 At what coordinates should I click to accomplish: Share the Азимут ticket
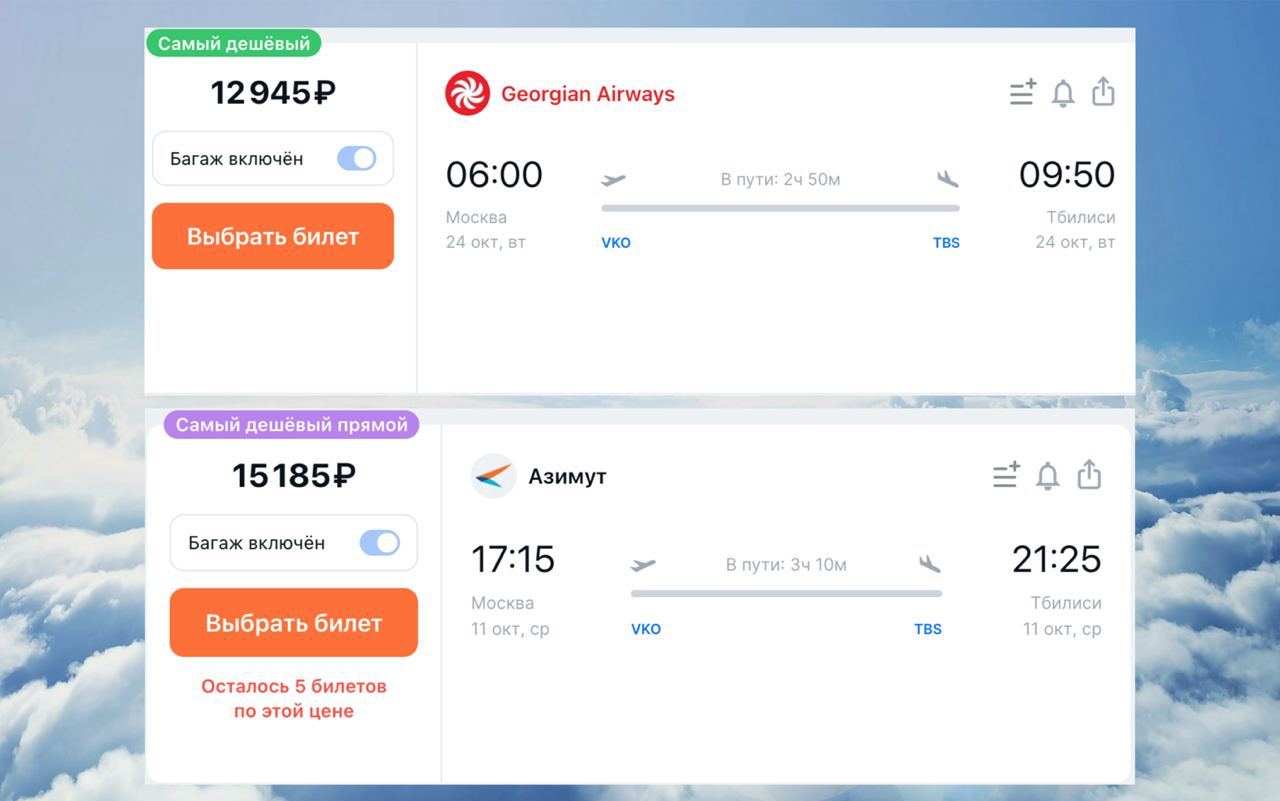tap(1089, 474)
